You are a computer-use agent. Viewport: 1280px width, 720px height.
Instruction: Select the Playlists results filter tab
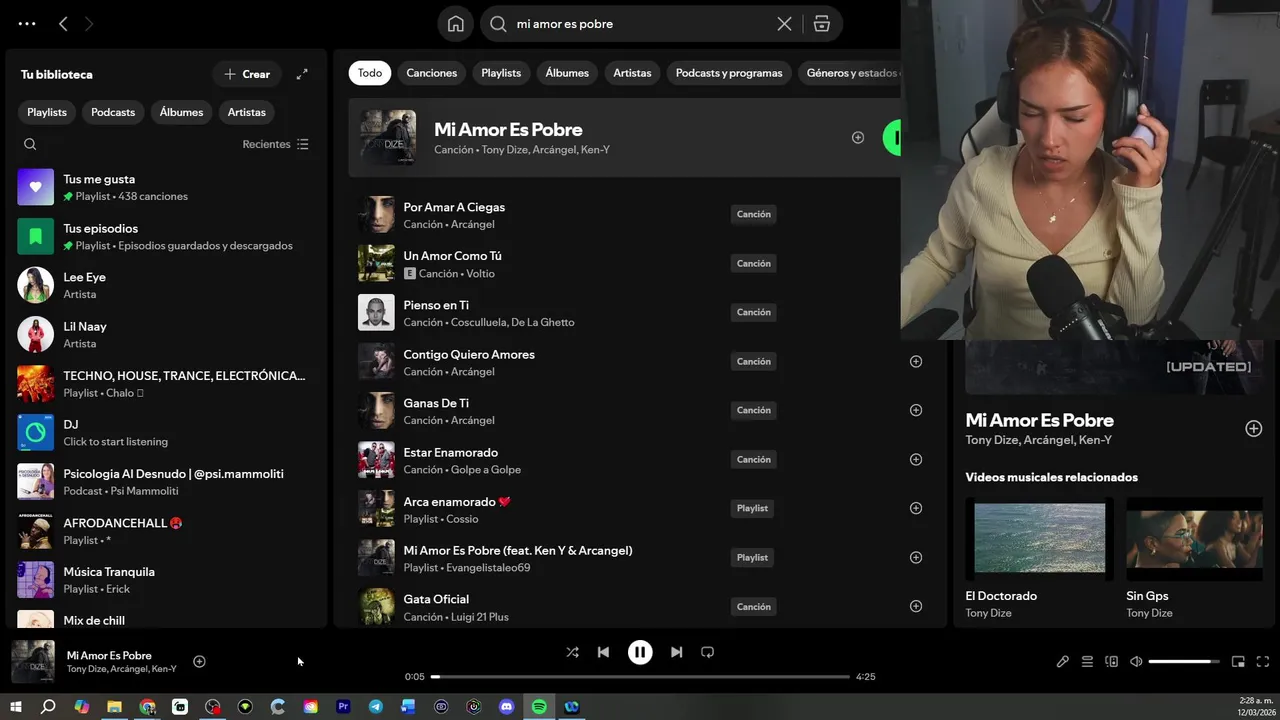[501, 73]
